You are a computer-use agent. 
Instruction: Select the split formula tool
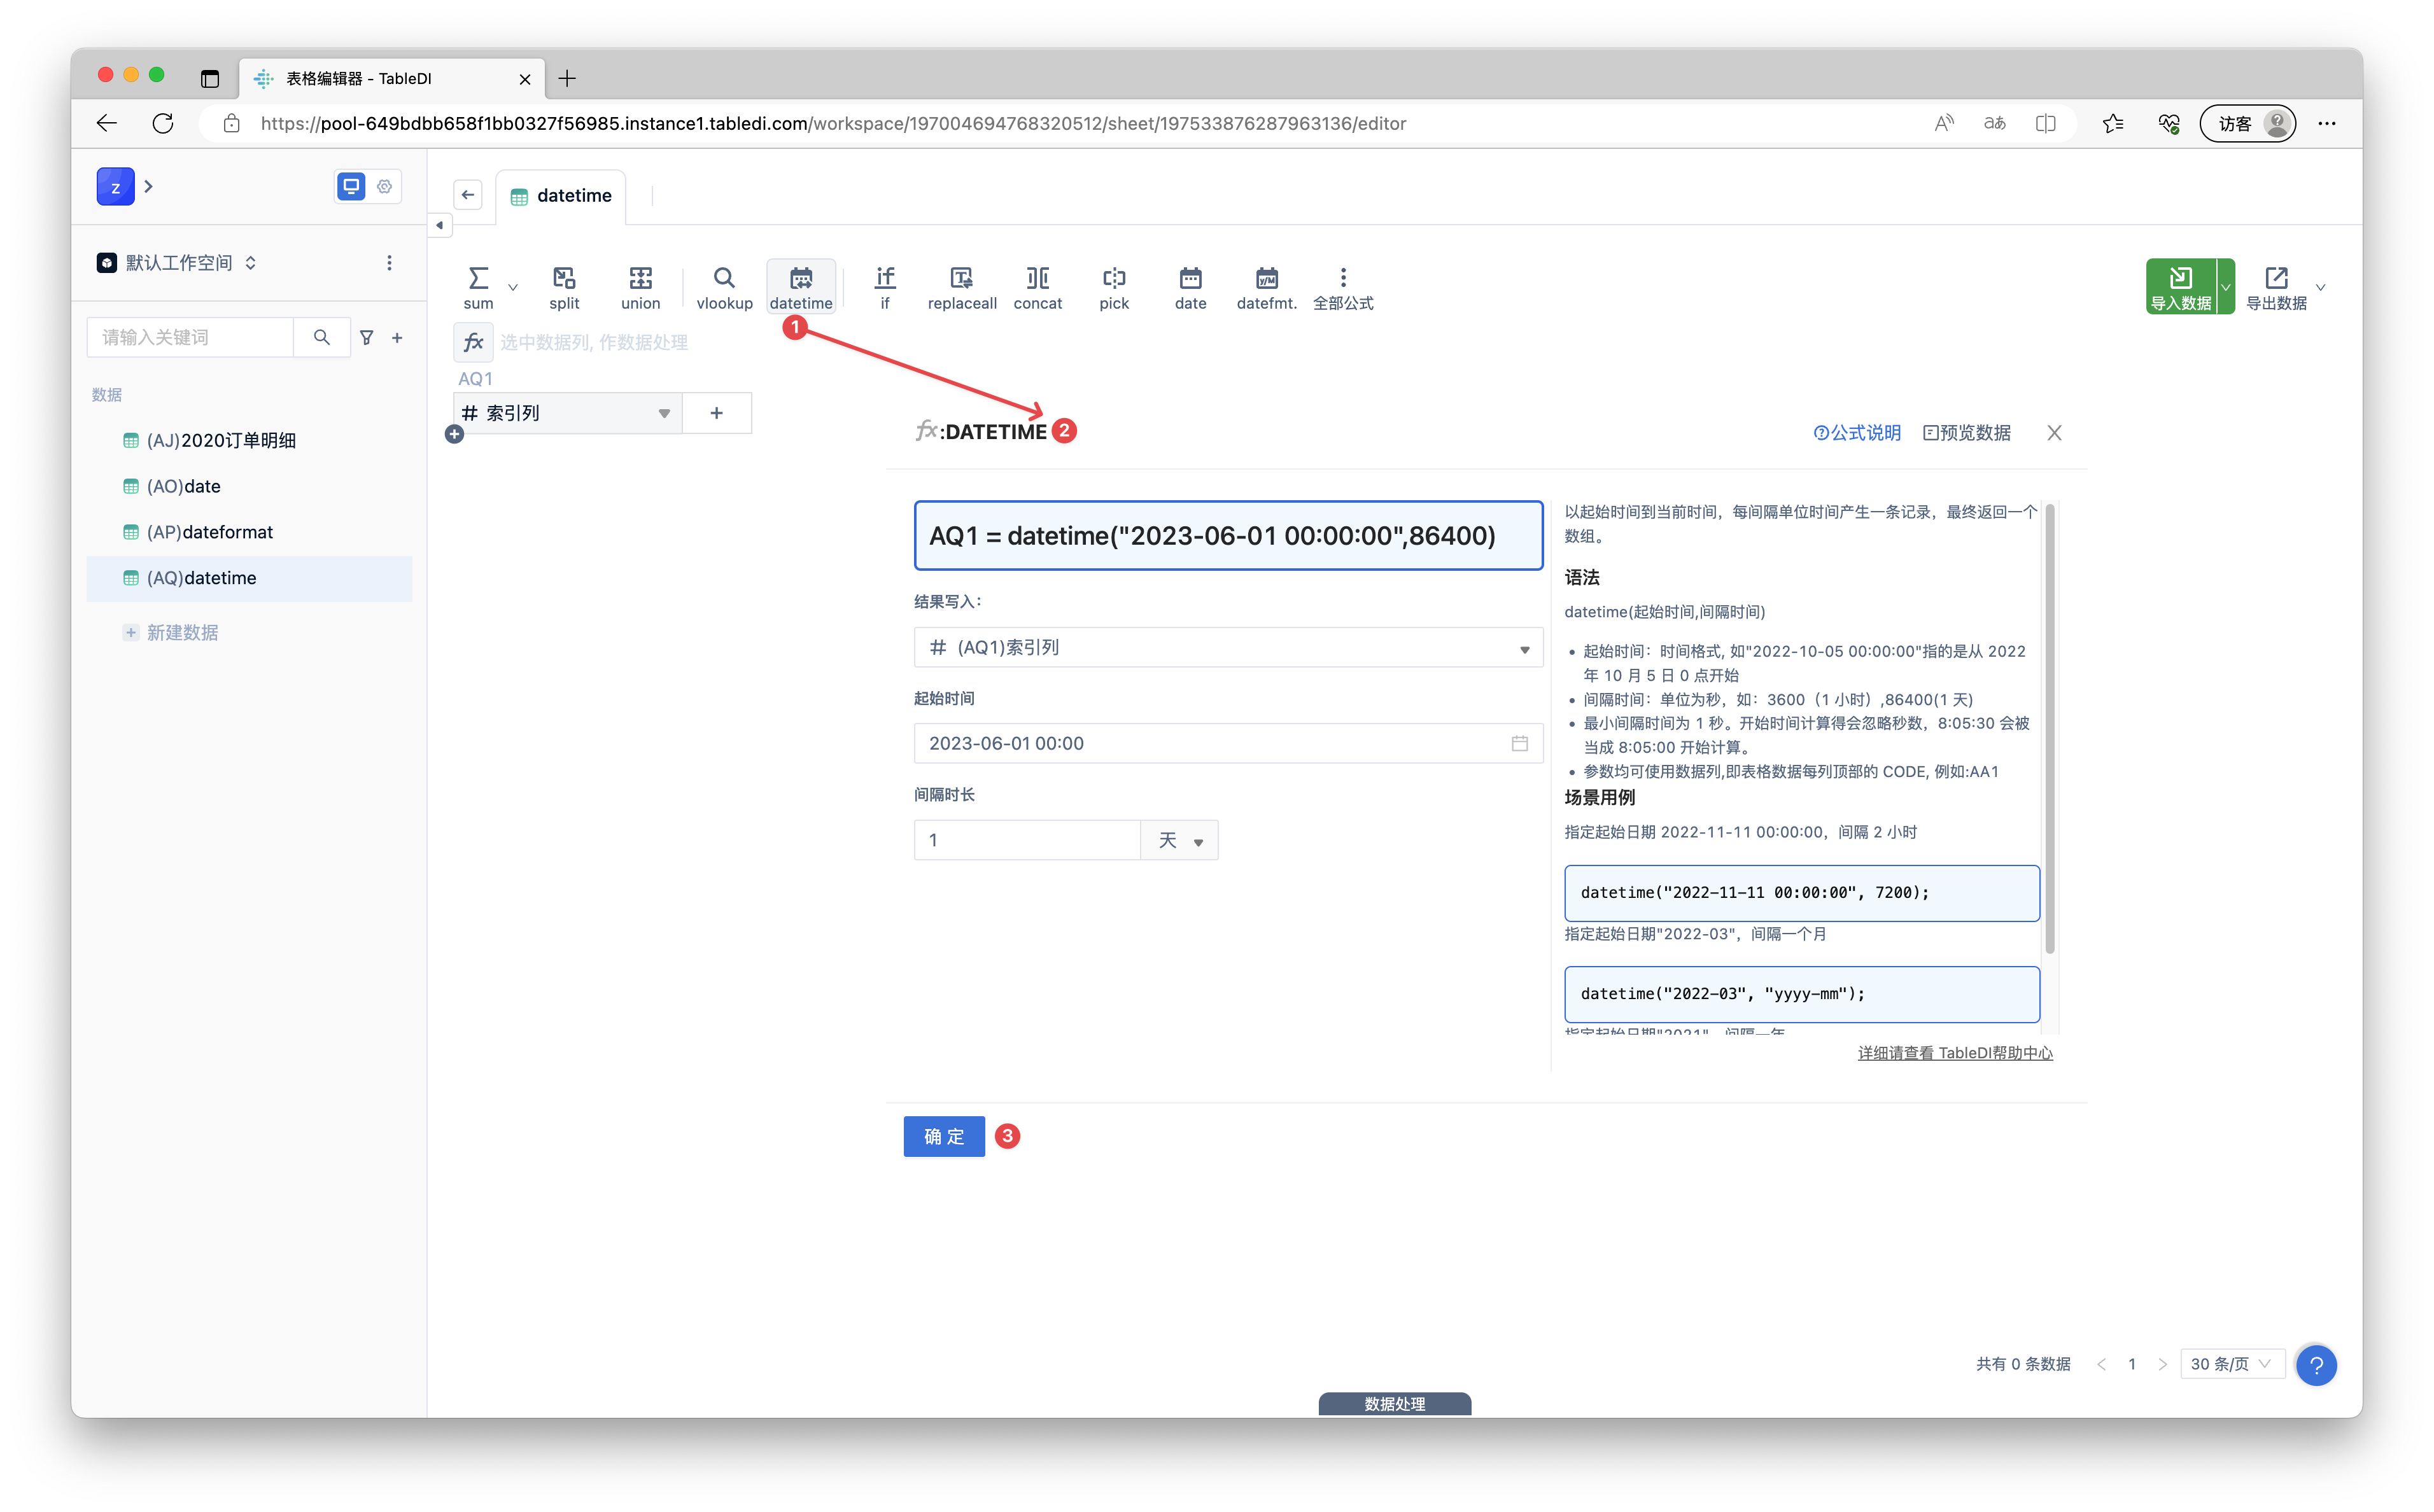(x=564, y=287)
